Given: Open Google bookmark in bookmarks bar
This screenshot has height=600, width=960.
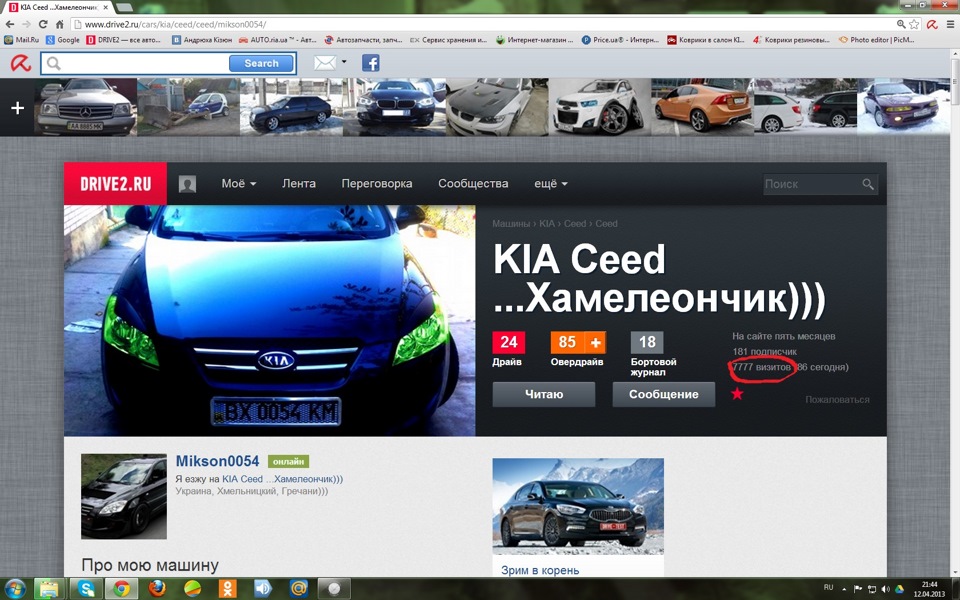Looking at the screenshot, I should [63, 40].
